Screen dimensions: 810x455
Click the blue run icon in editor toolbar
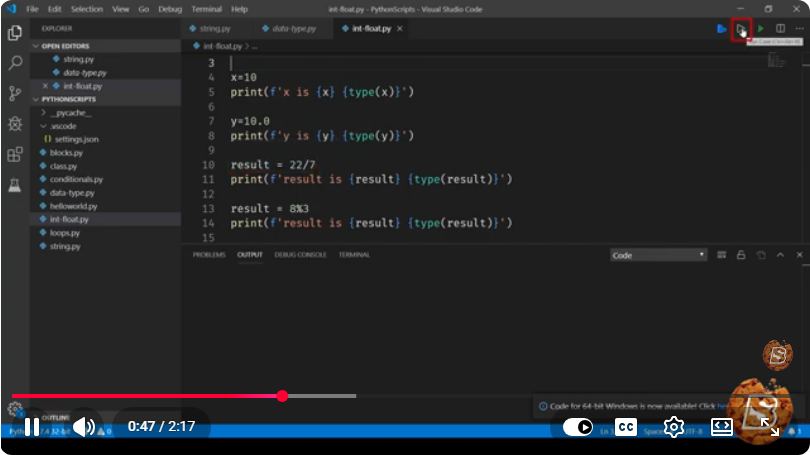(x=722, y=29)
